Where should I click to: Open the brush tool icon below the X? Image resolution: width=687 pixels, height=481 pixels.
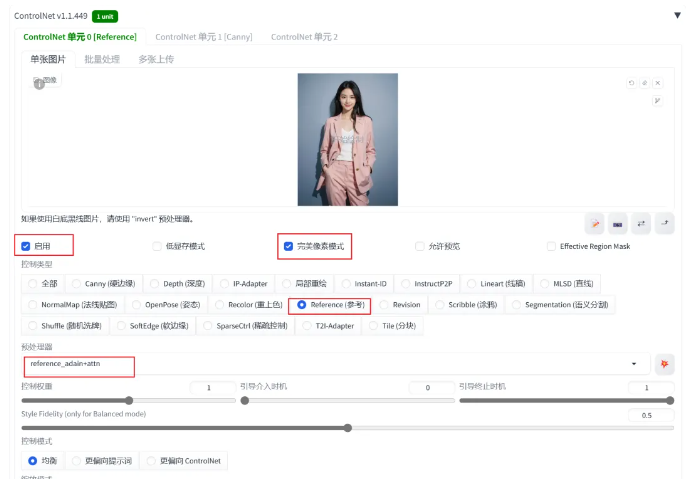click(x=657, y=101)
